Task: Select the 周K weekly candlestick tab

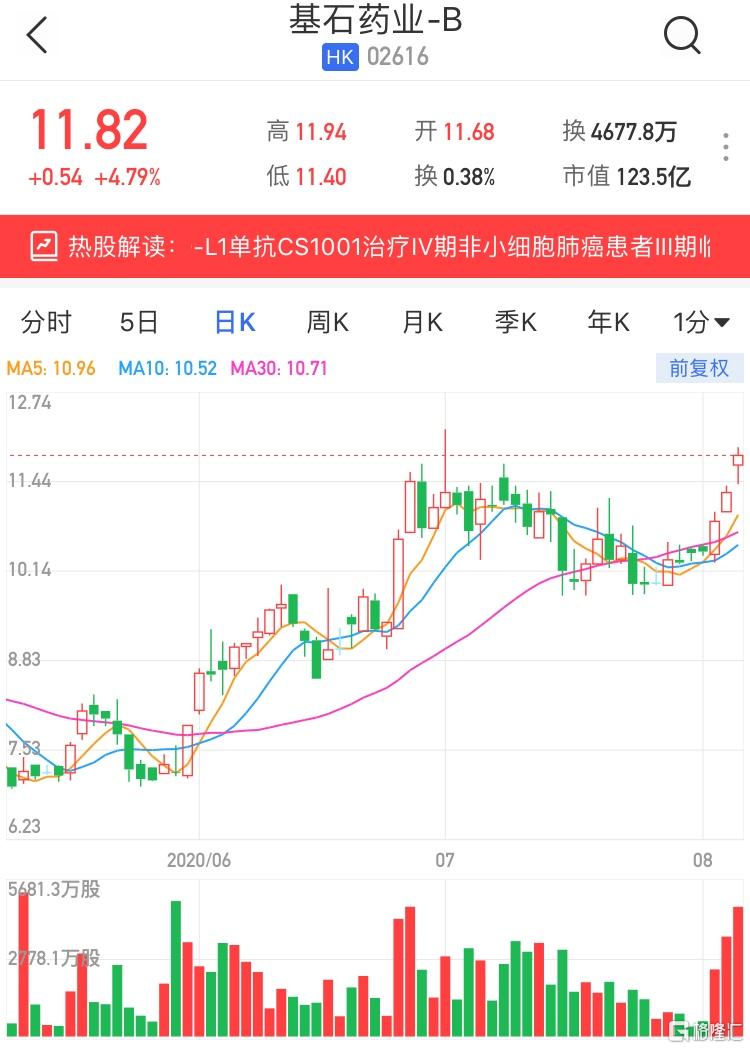Action: [x=327, y=322]
